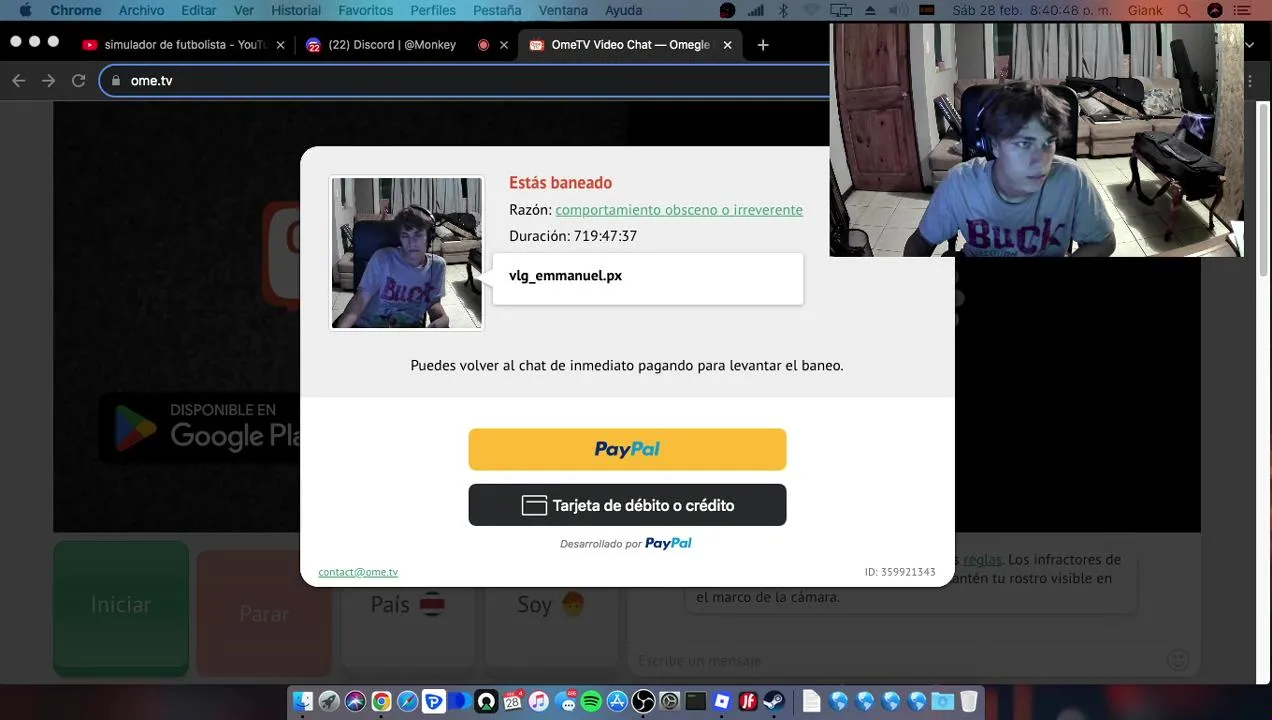
Task: Open Launchpad from the dock
Action: (329, 702)
